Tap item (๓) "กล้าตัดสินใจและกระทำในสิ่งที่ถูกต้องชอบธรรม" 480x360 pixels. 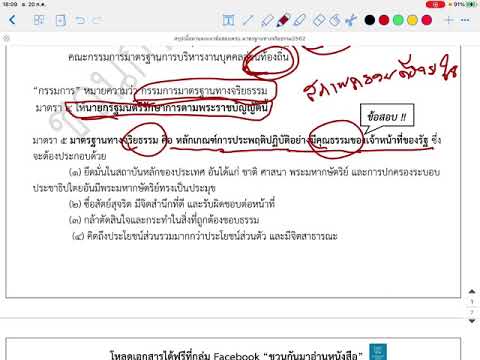pyautogui.click(x=164, y=220)
